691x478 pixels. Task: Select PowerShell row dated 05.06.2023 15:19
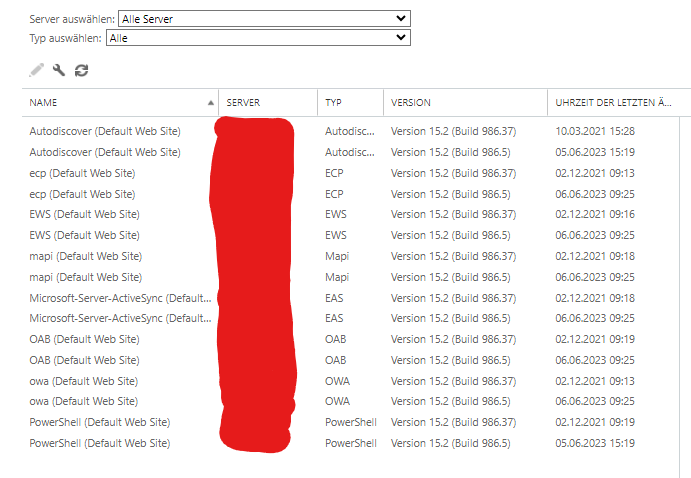tap(350, 443)
